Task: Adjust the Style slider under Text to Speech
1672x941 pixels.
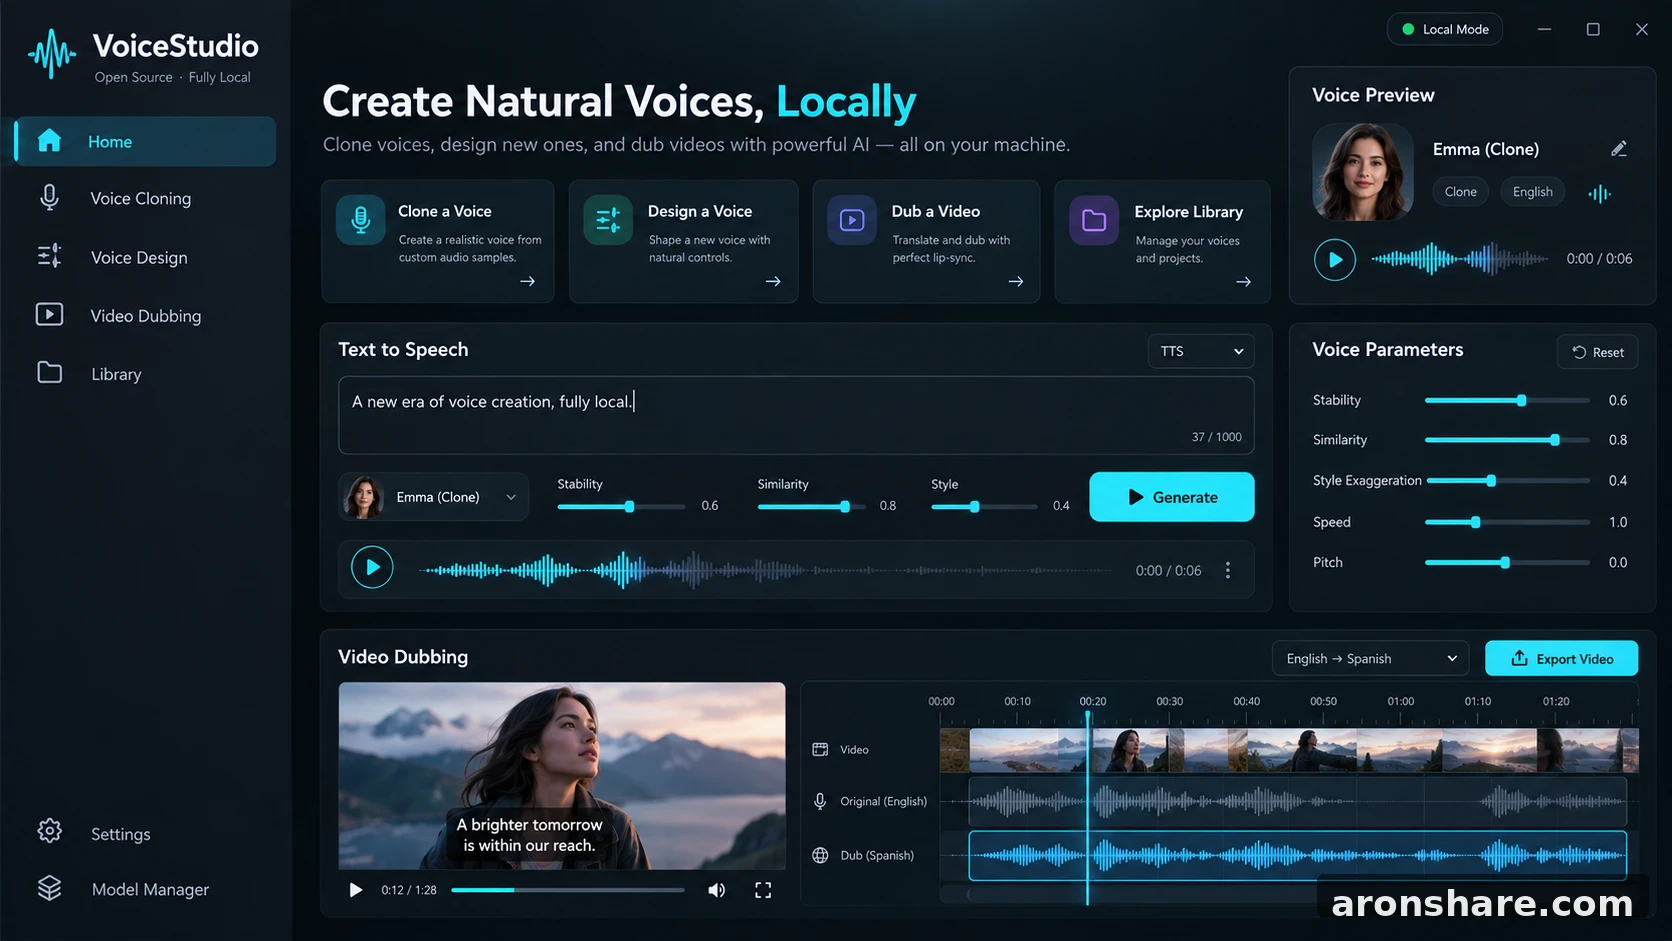Action: pos(984,506)
